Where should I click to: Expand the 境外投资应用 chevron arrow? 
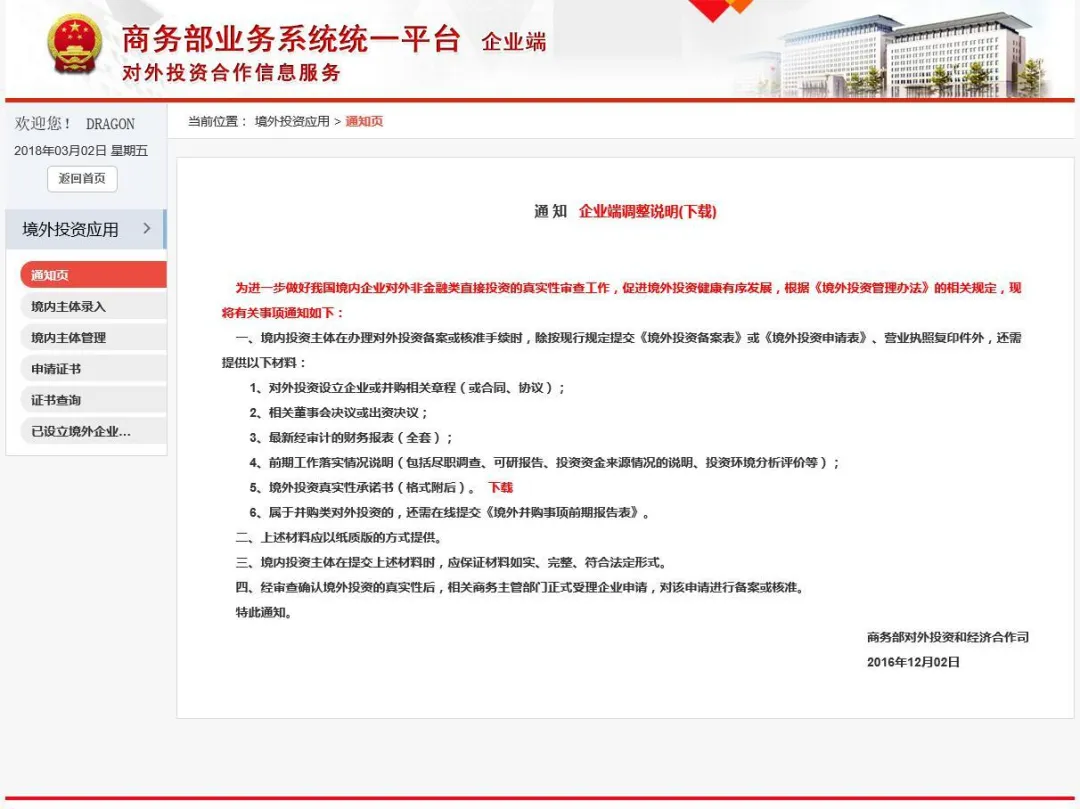[x=147, y=229]
